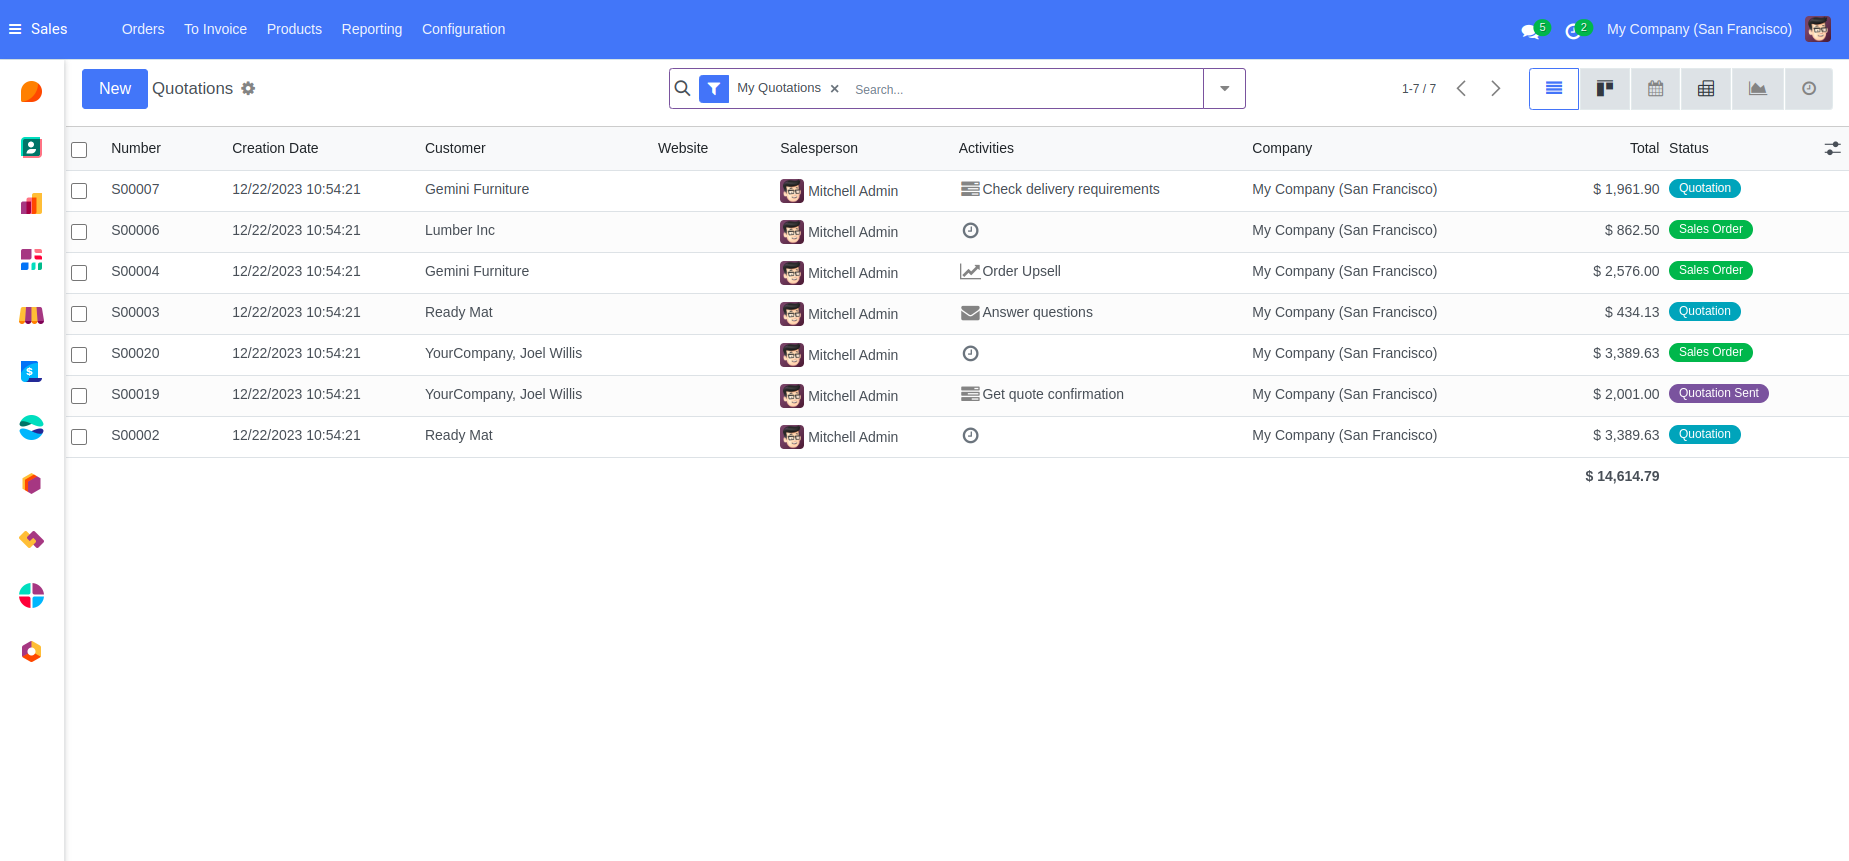Screen dimensions: 1849x861
Task: Open the conversations icon with badge 5
Action: pos(1531,30)
